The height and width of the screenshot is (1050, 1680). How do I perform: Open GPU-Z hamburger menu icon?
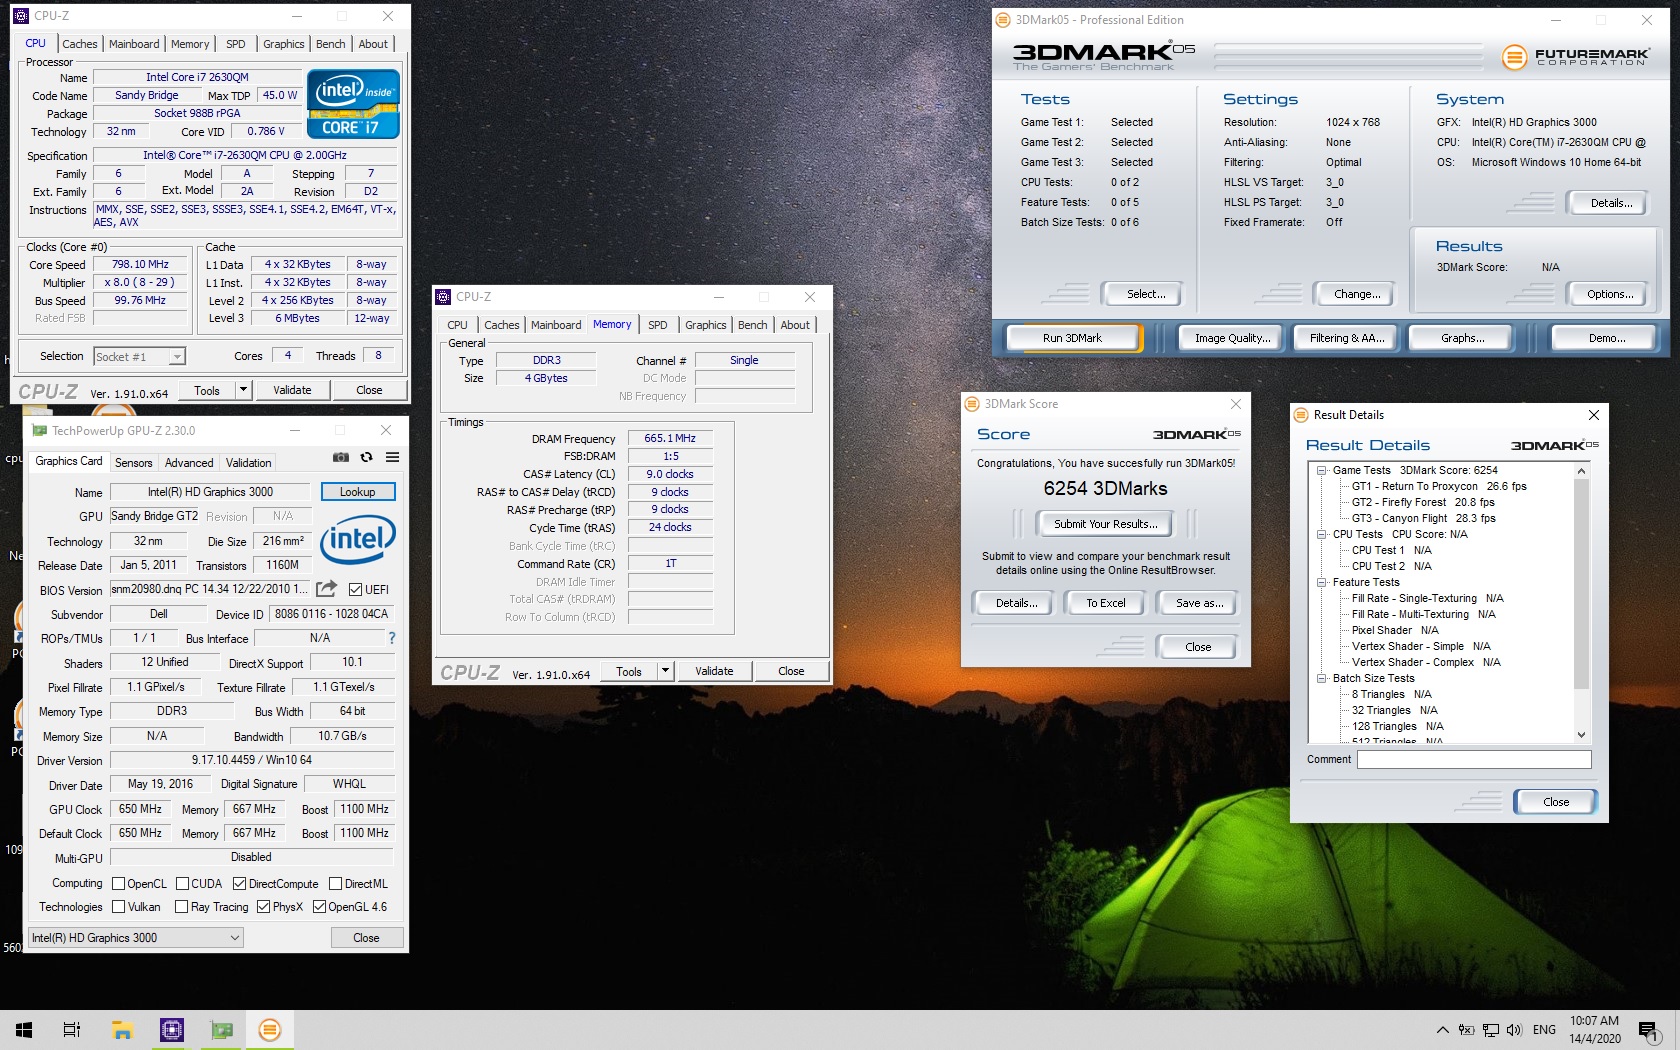393,457
